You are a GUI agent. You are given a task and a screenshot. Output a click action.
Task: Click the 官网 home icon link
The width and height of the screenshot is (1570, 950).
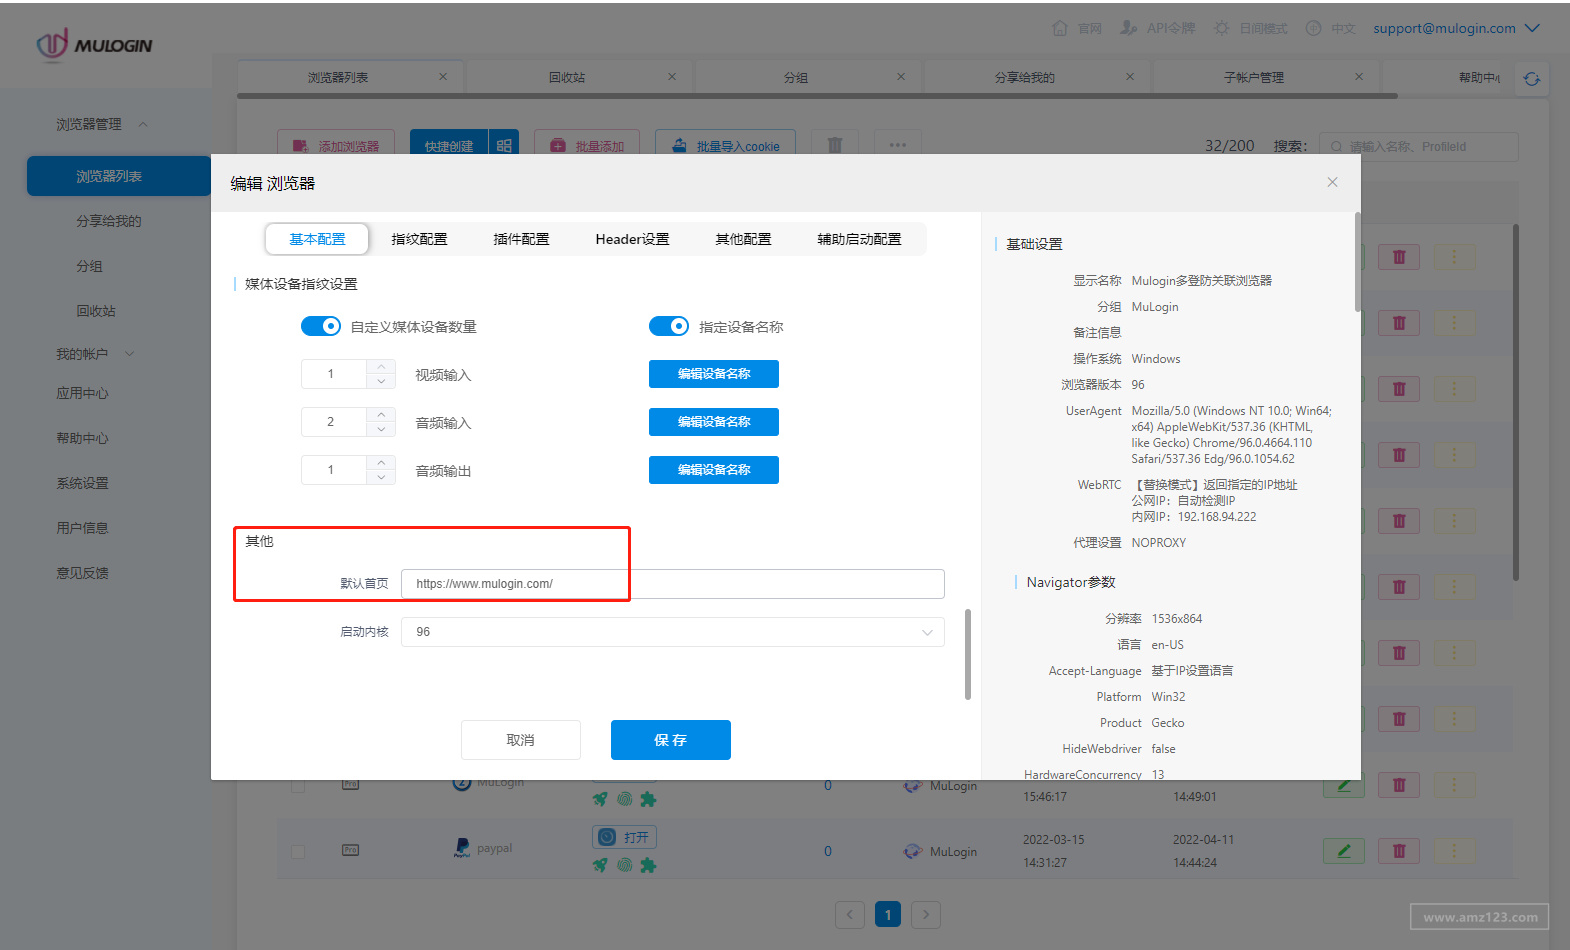tap(1077, 28)
